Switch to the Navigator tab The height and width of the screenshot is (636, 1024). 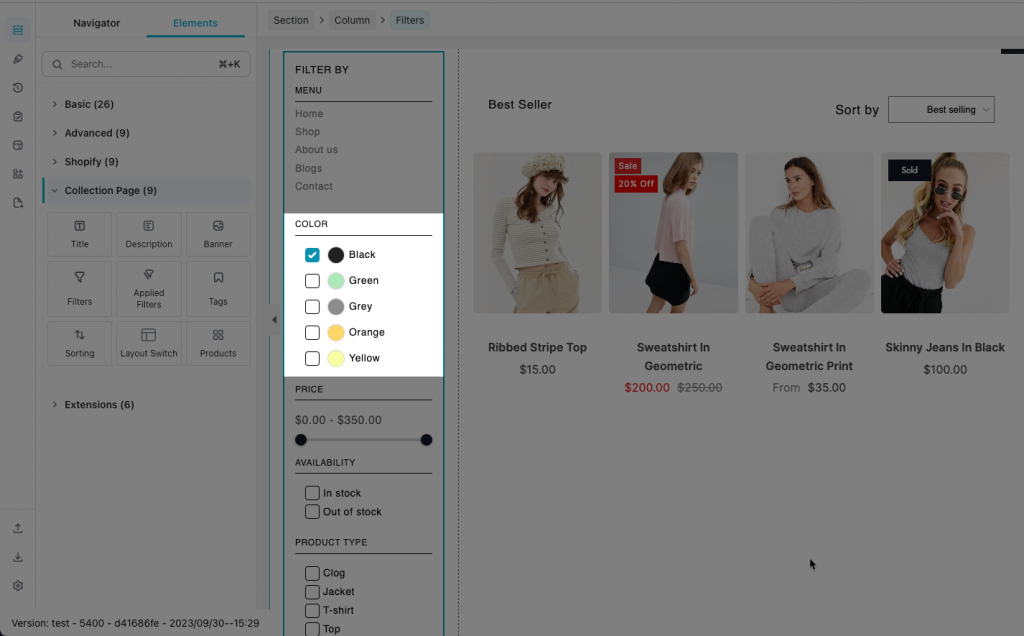[97, 23]
